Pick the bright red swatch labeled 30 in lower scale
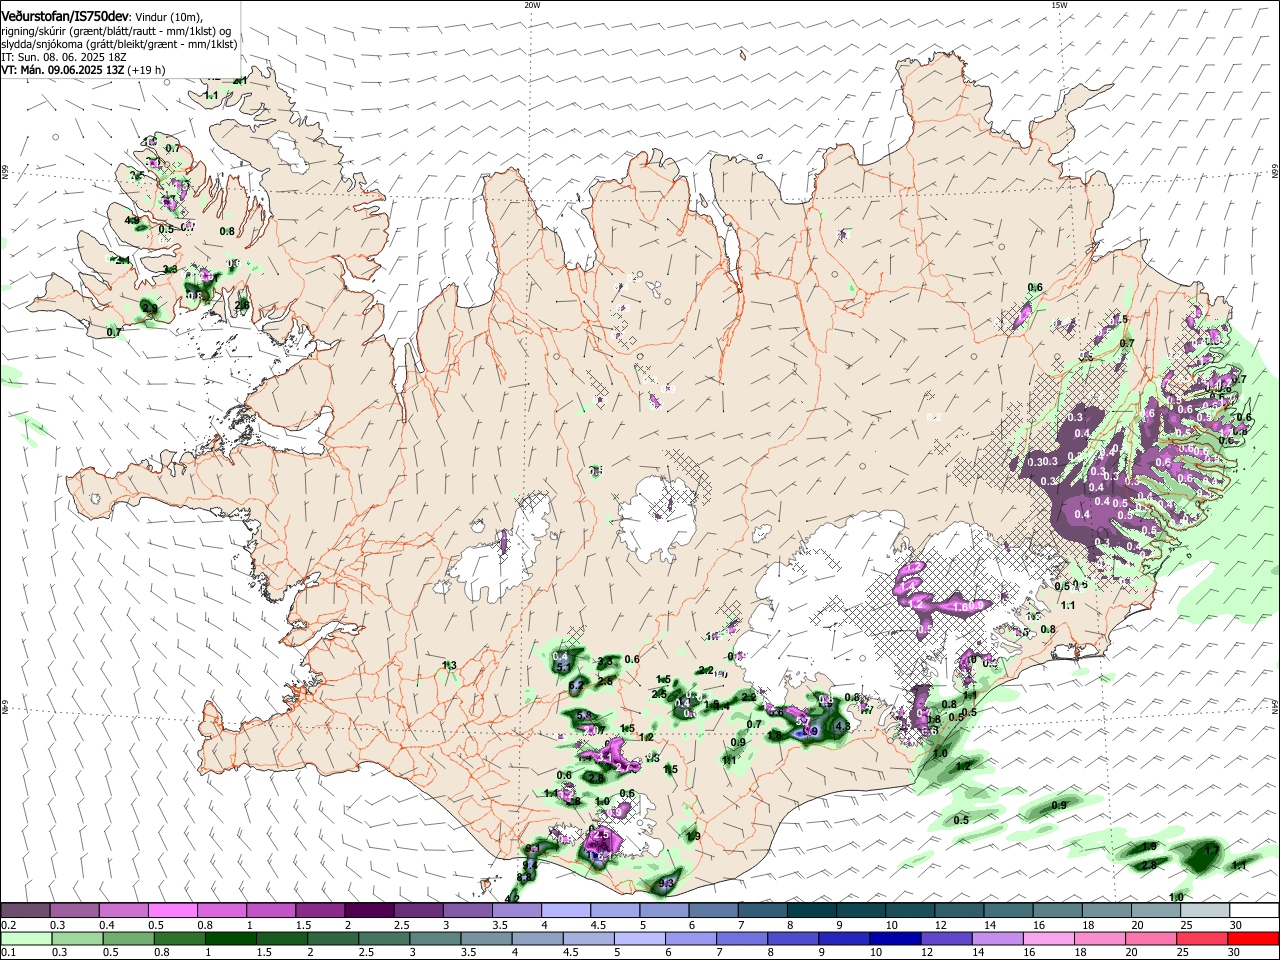This screenshot has width=1280, height=960. (1253, 938)
